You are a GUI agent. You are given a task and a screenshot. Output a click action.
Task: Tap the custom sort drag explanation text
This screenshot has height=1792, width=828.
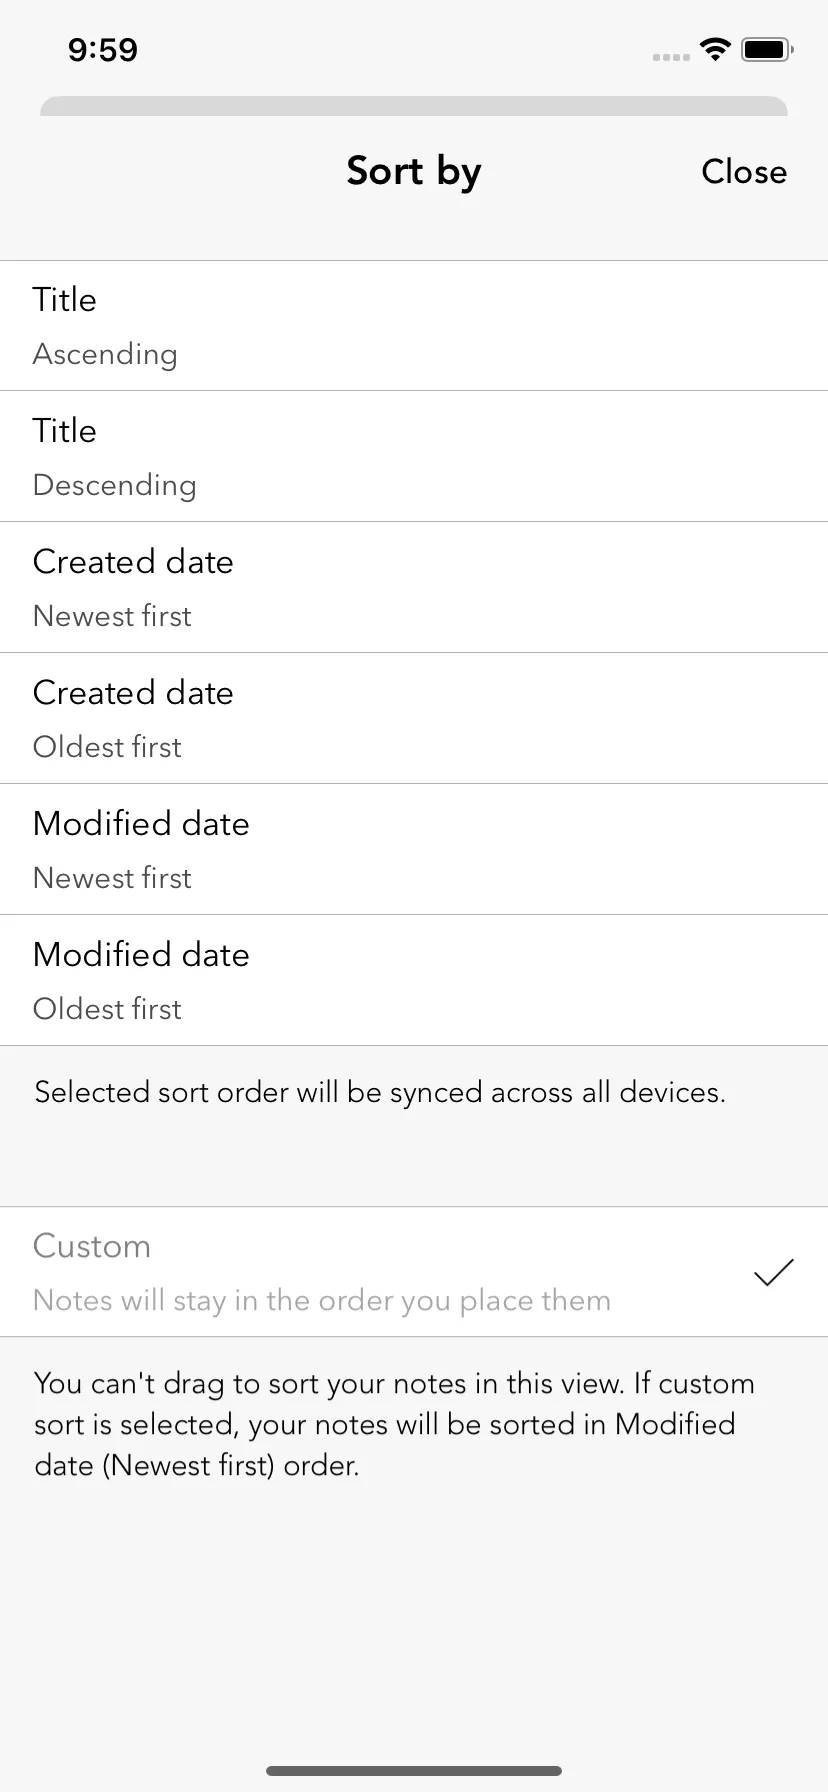[394, 1424]
